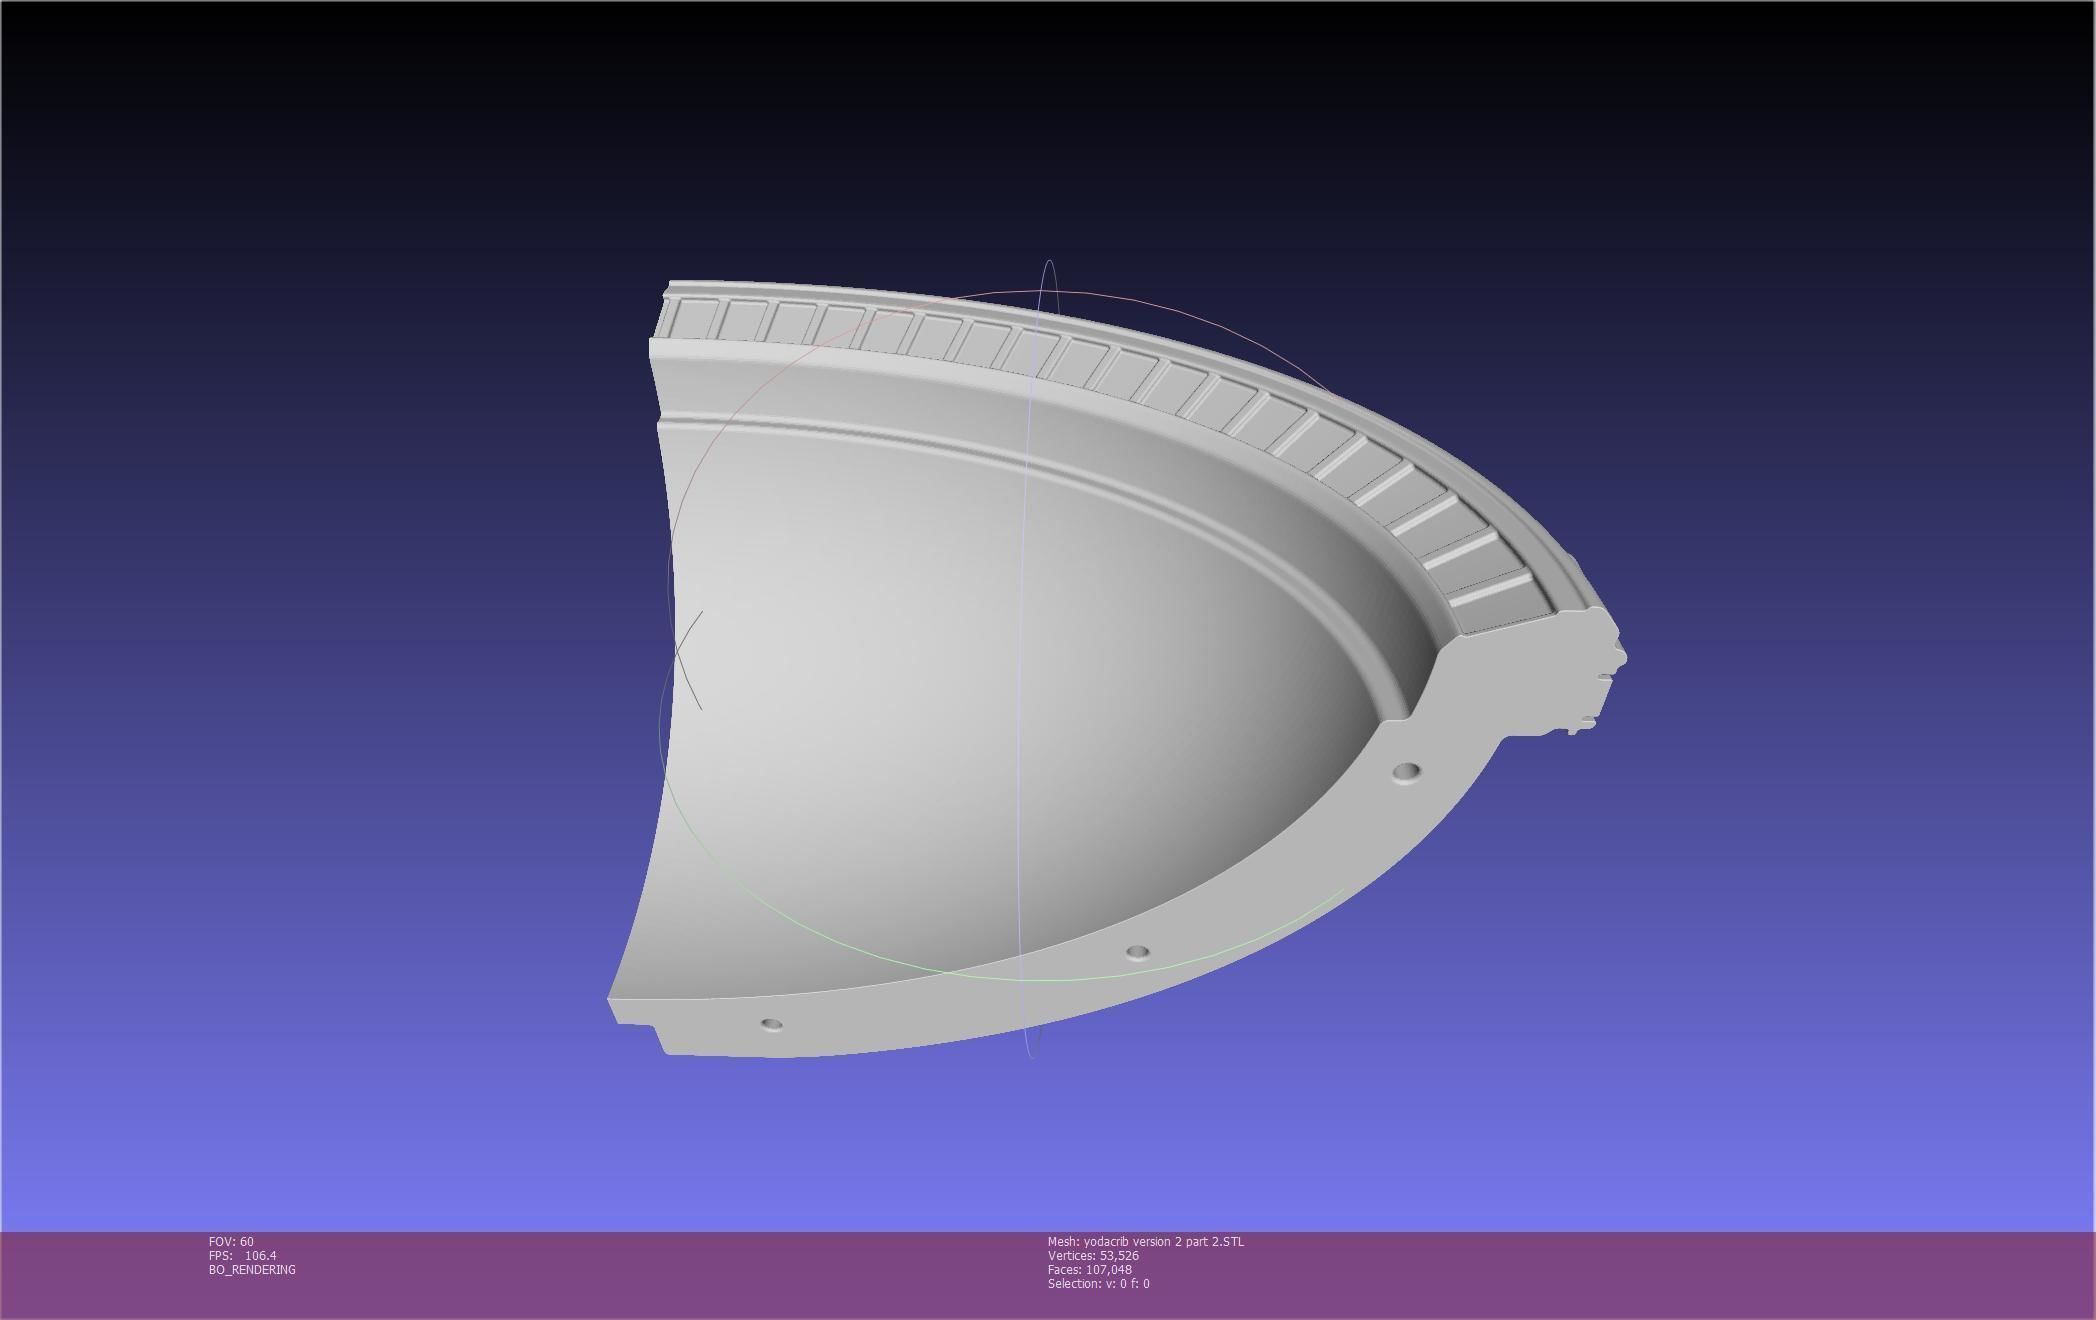Click the middle screw hole on the bottom rim
The image size is (2096, 1320).
(1137, 951)
